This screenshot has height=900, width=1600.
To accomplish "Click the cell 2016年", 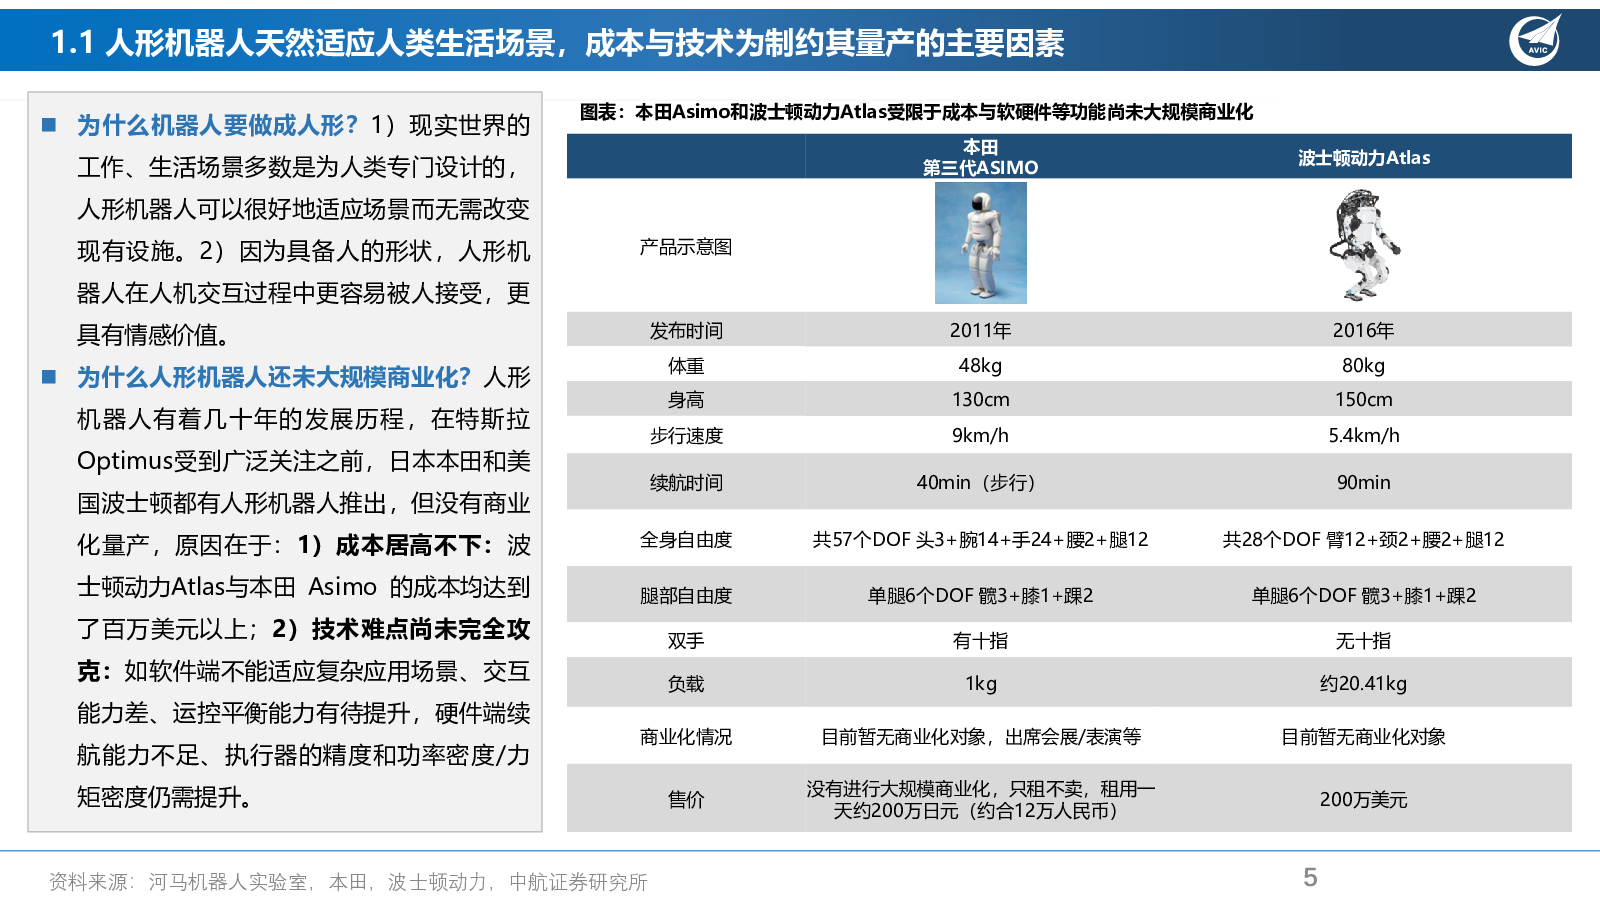I will 1364,330.
